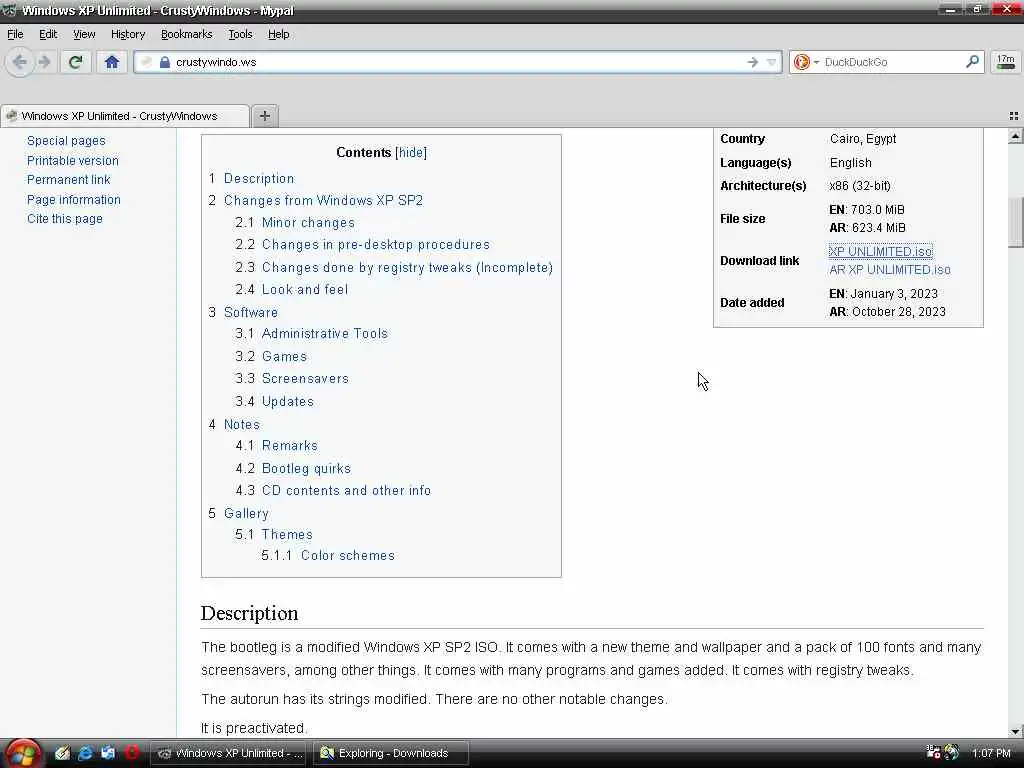This screenshot has height=768, width=1024.
Task: Click the page scrollbar down arrow
Action: point(1015,731)
